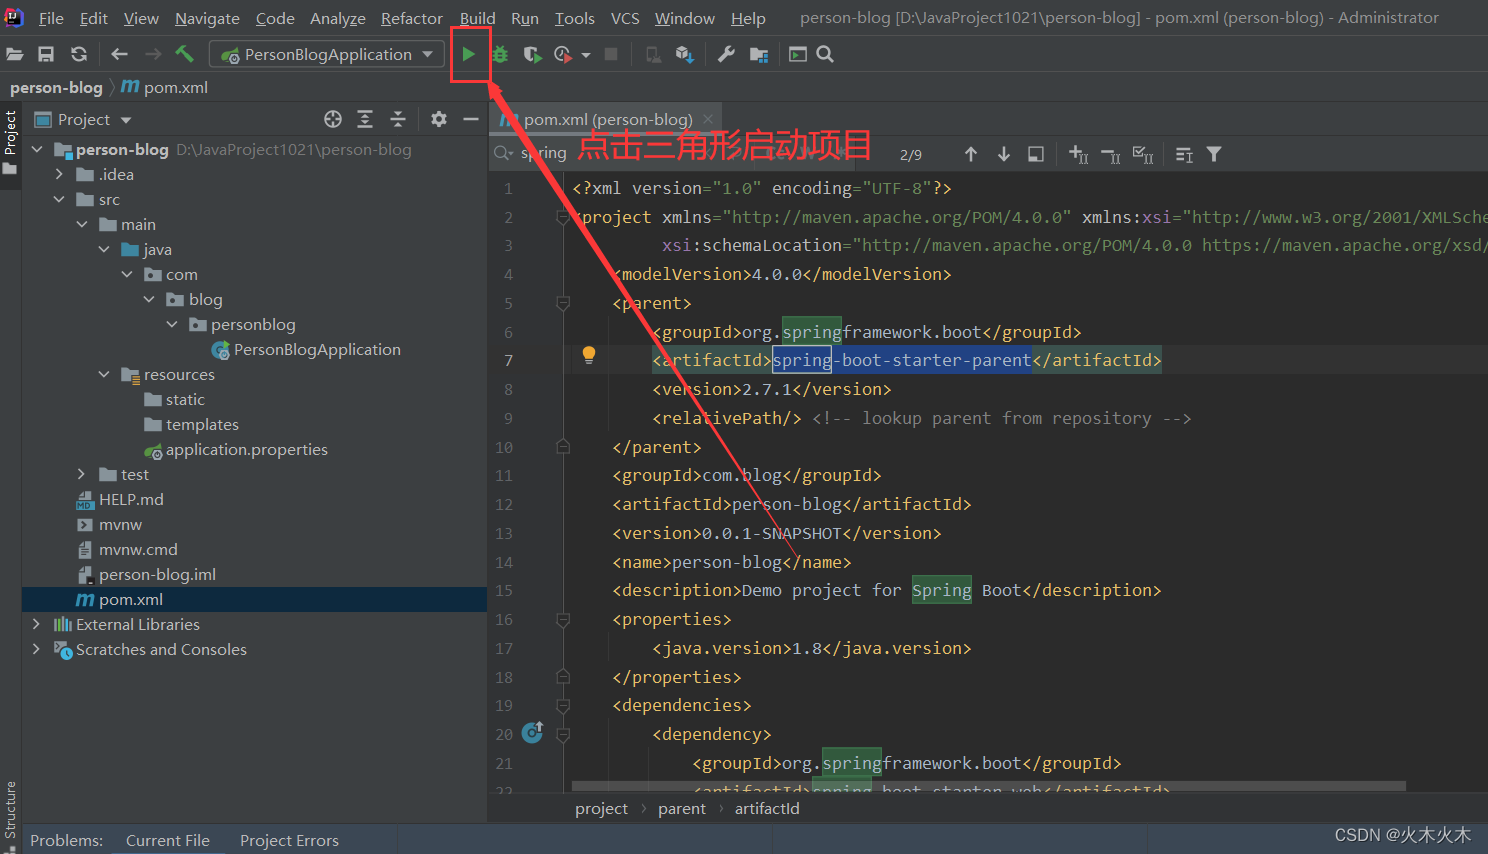
Task: Click the Reload/Synchronize icon
Action: coord(79,54)
